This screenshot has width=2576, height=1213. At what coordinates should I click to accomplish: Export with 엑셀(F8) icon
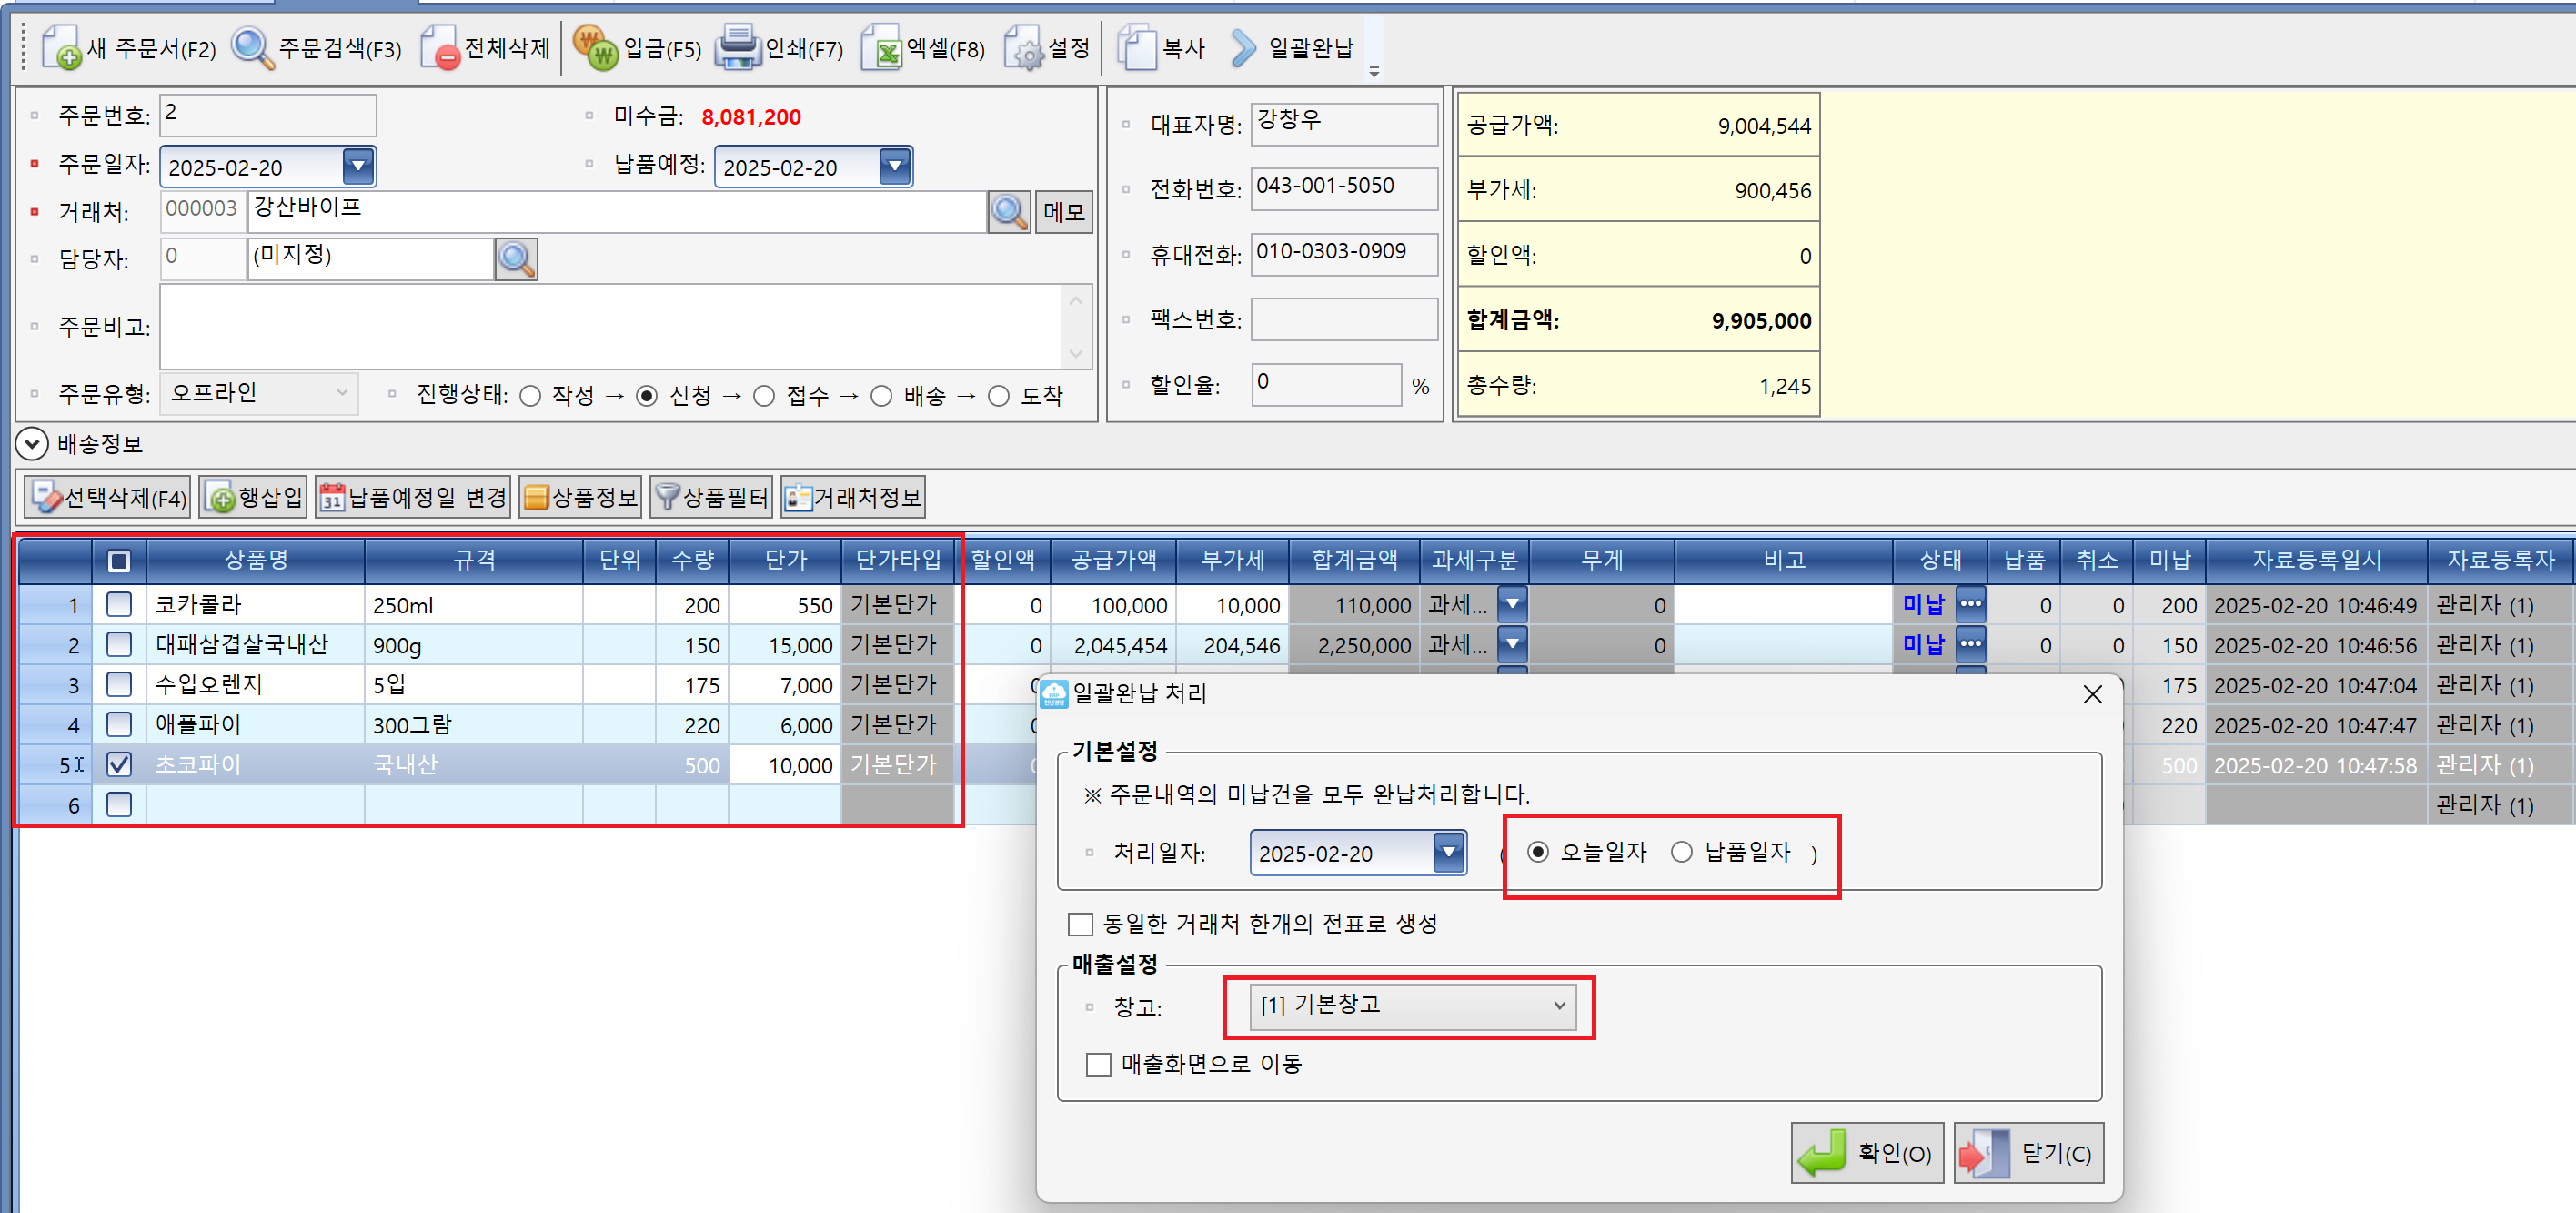tap(883, 48)
